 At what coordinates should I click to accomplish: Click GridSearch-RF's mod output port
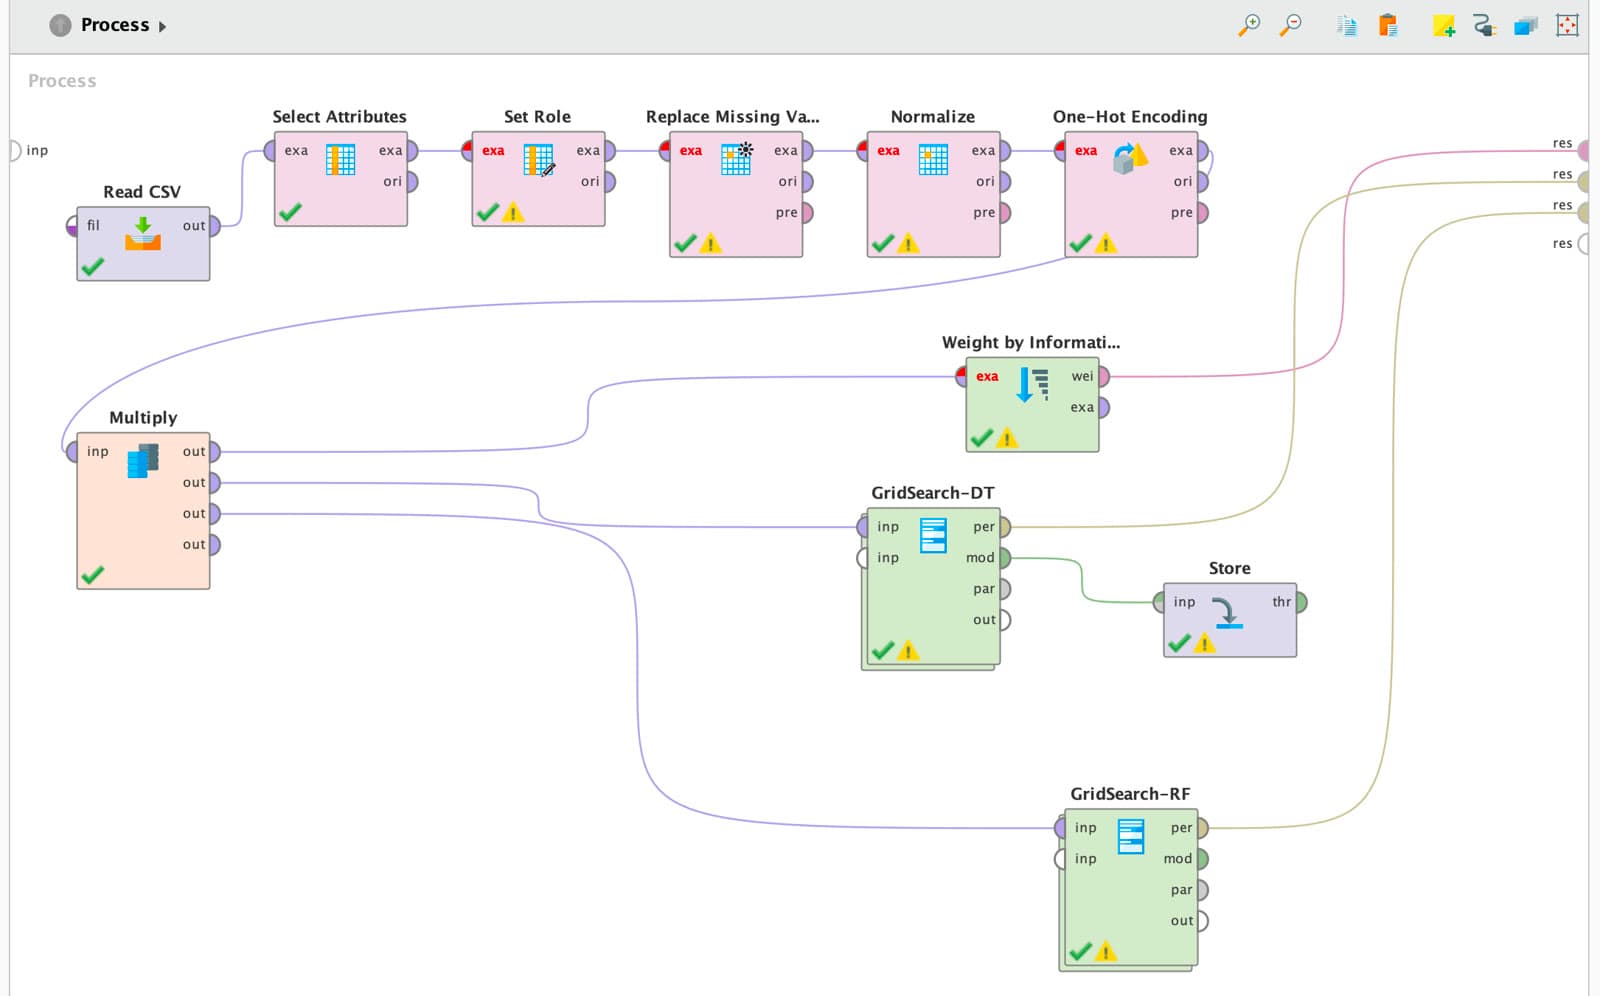tap(1201, 859)
